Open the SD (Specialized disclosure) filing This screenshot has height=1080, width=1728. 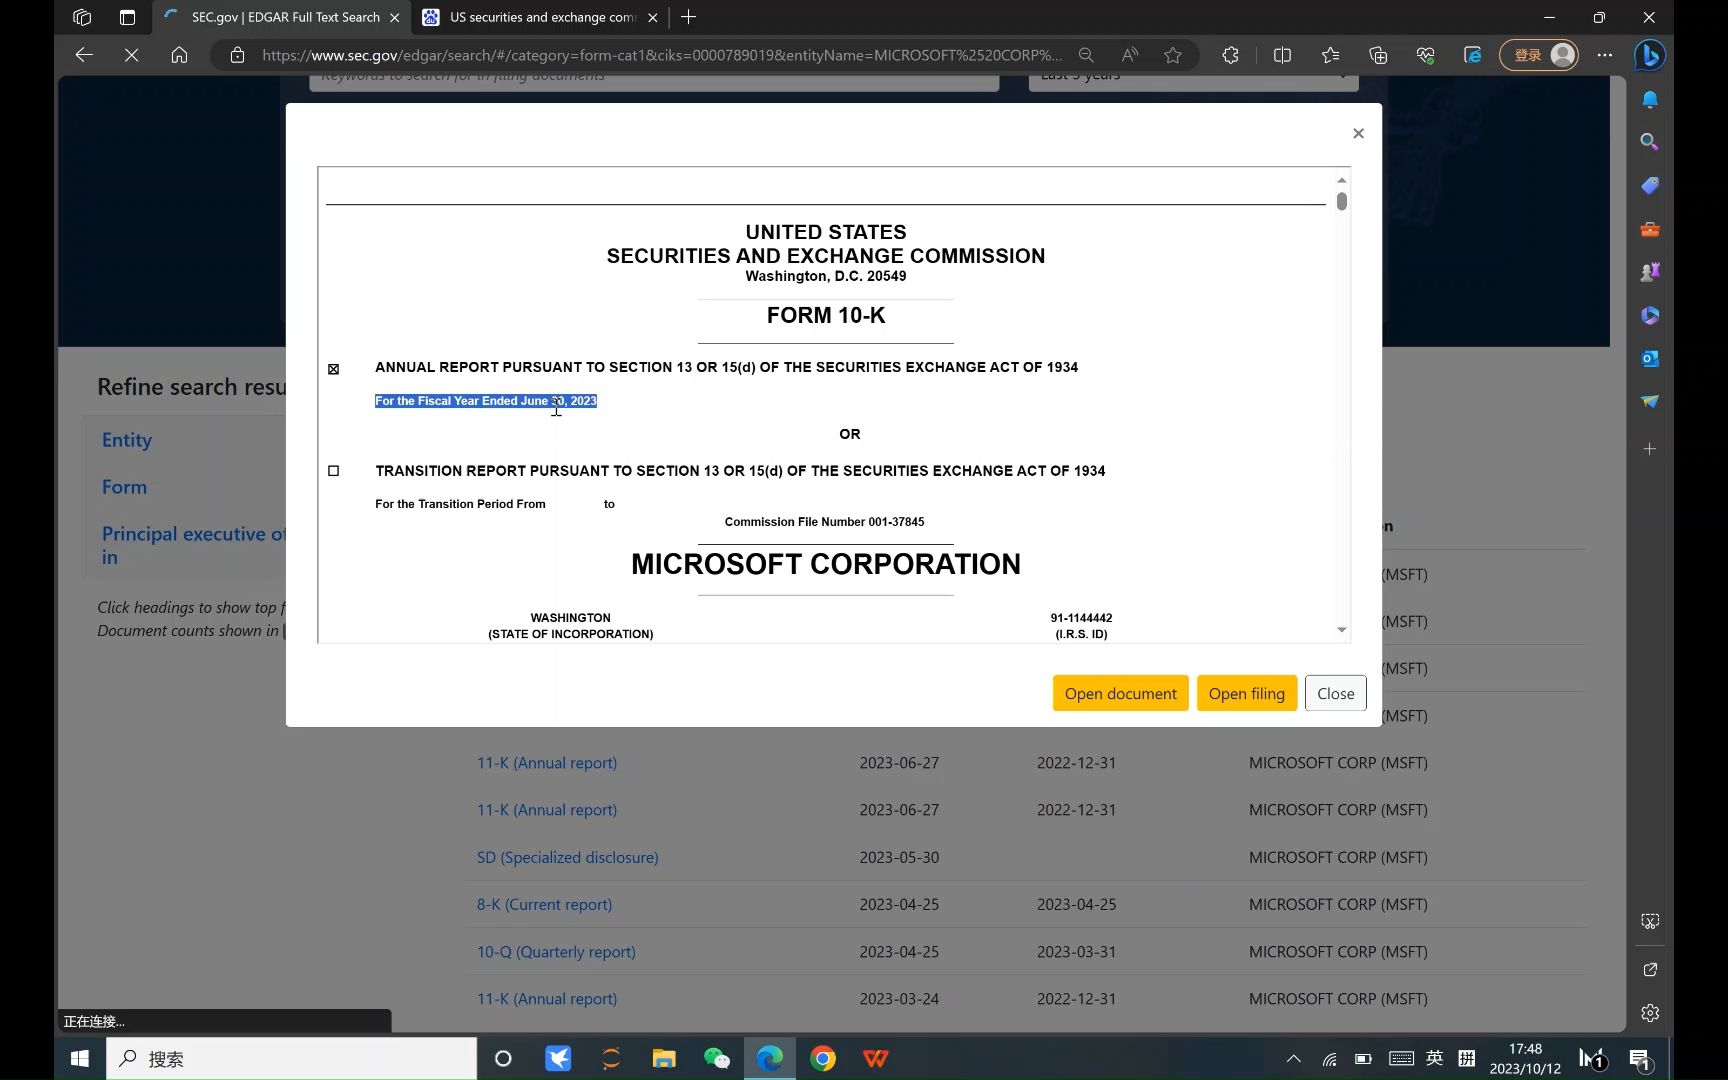(567, 857)
